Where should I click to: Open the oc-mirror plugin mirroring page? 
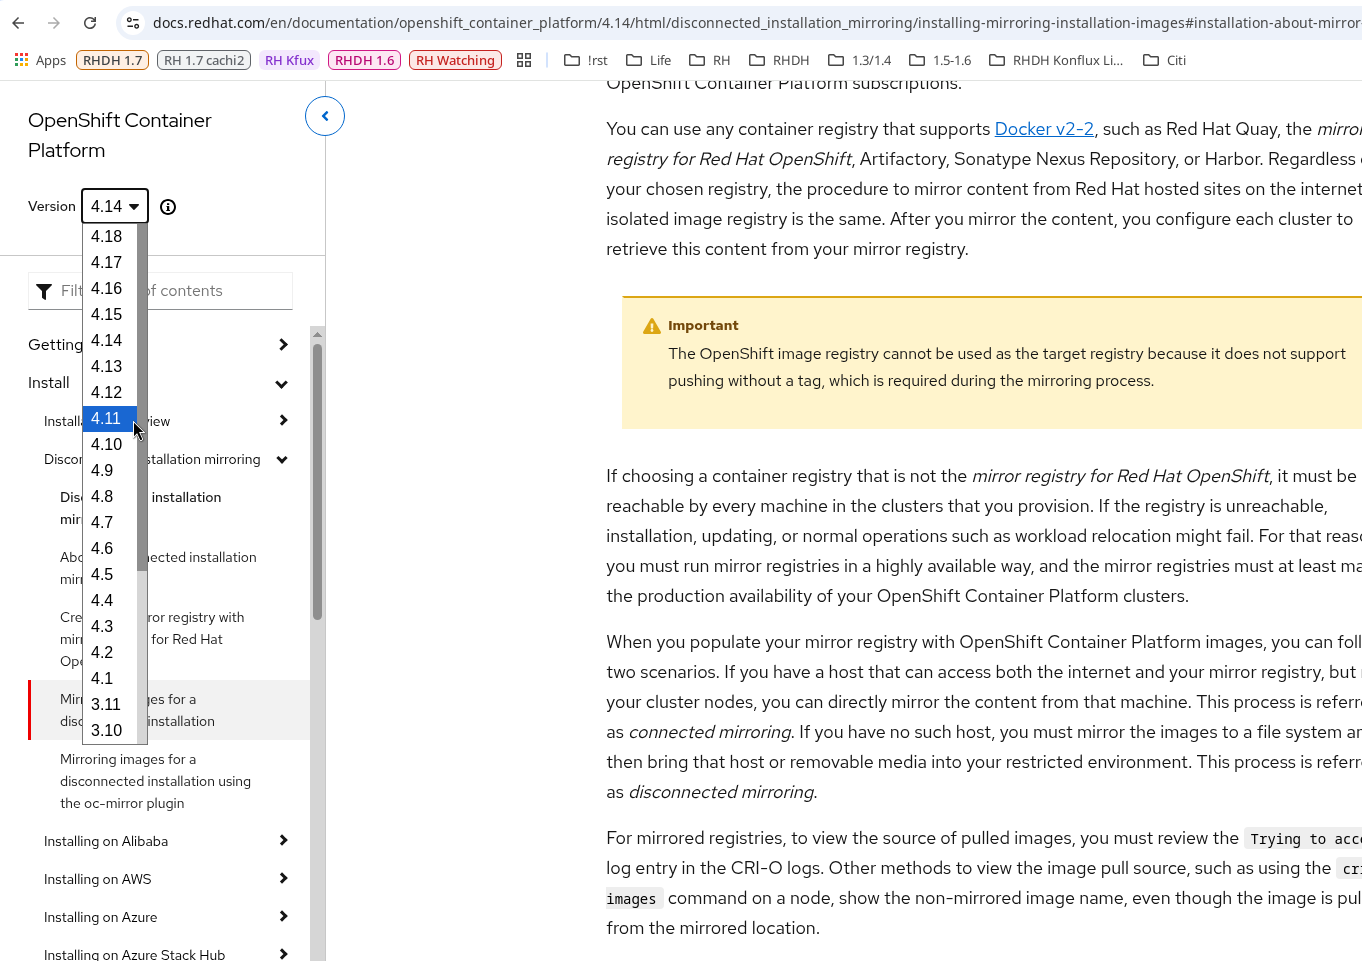[x=155, y=781]
